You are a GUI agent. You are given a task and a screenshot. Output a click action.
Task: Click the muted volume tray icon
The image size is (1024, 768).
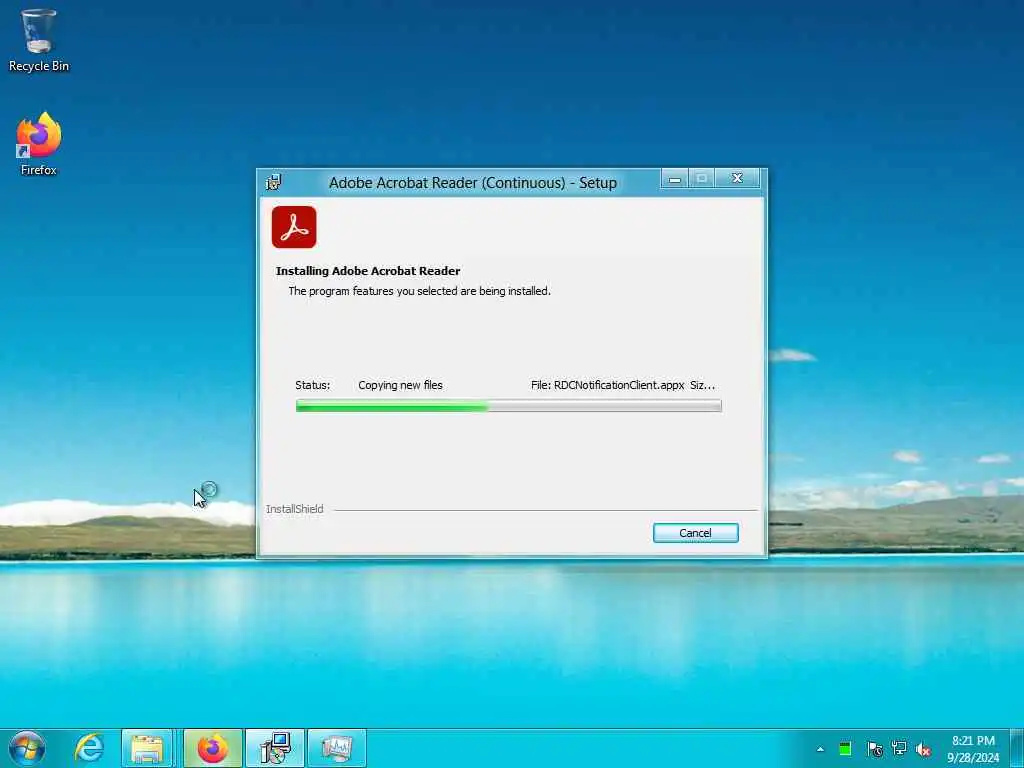(x=923, y=749)
